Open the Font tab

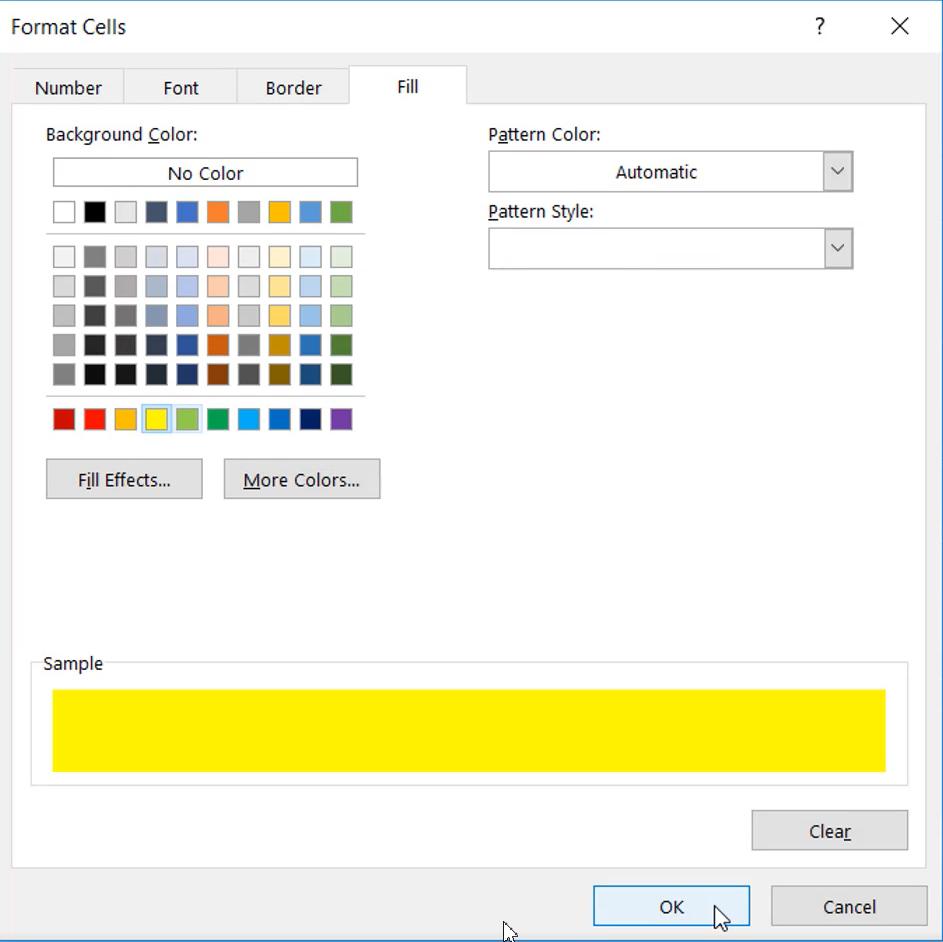tap(181, 88)
